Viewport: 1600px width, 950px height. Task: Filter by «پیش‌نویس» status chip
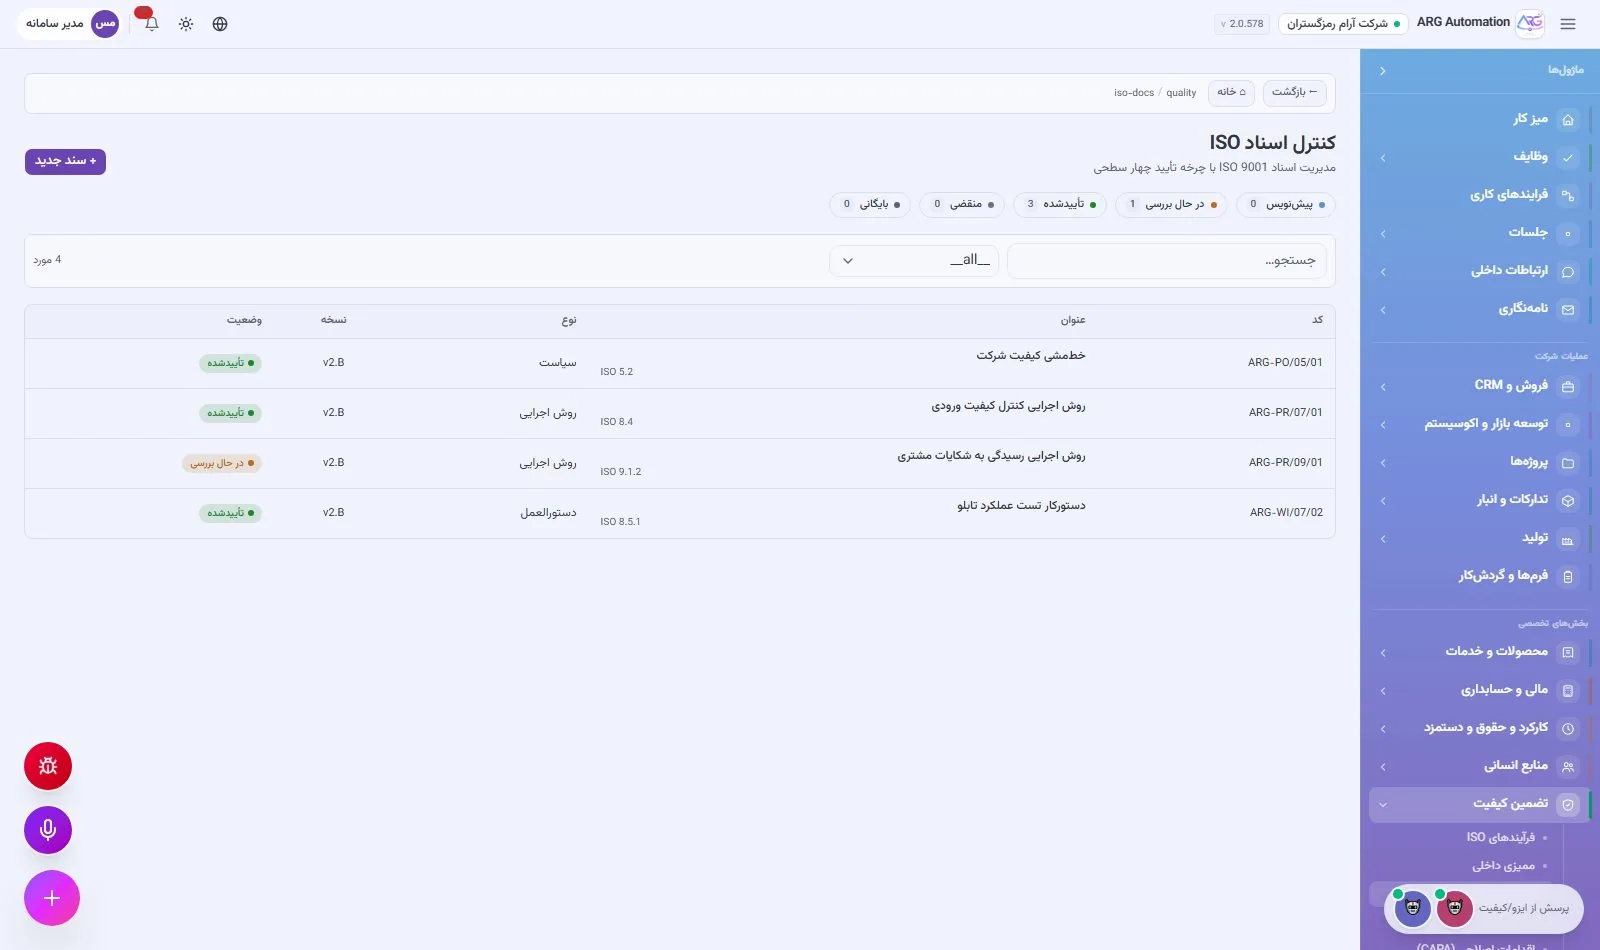[x=1286, y=204]
